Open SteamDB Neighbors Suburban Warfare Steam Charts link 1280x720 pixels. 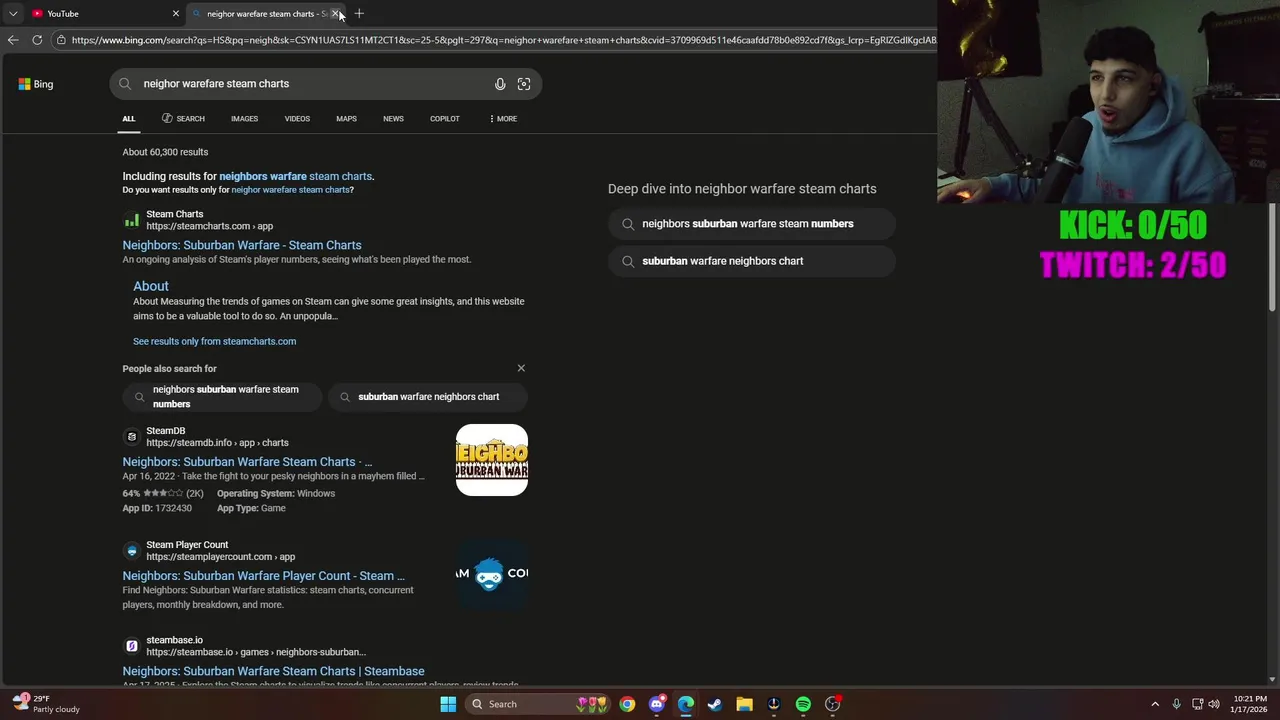click(247, 462)
